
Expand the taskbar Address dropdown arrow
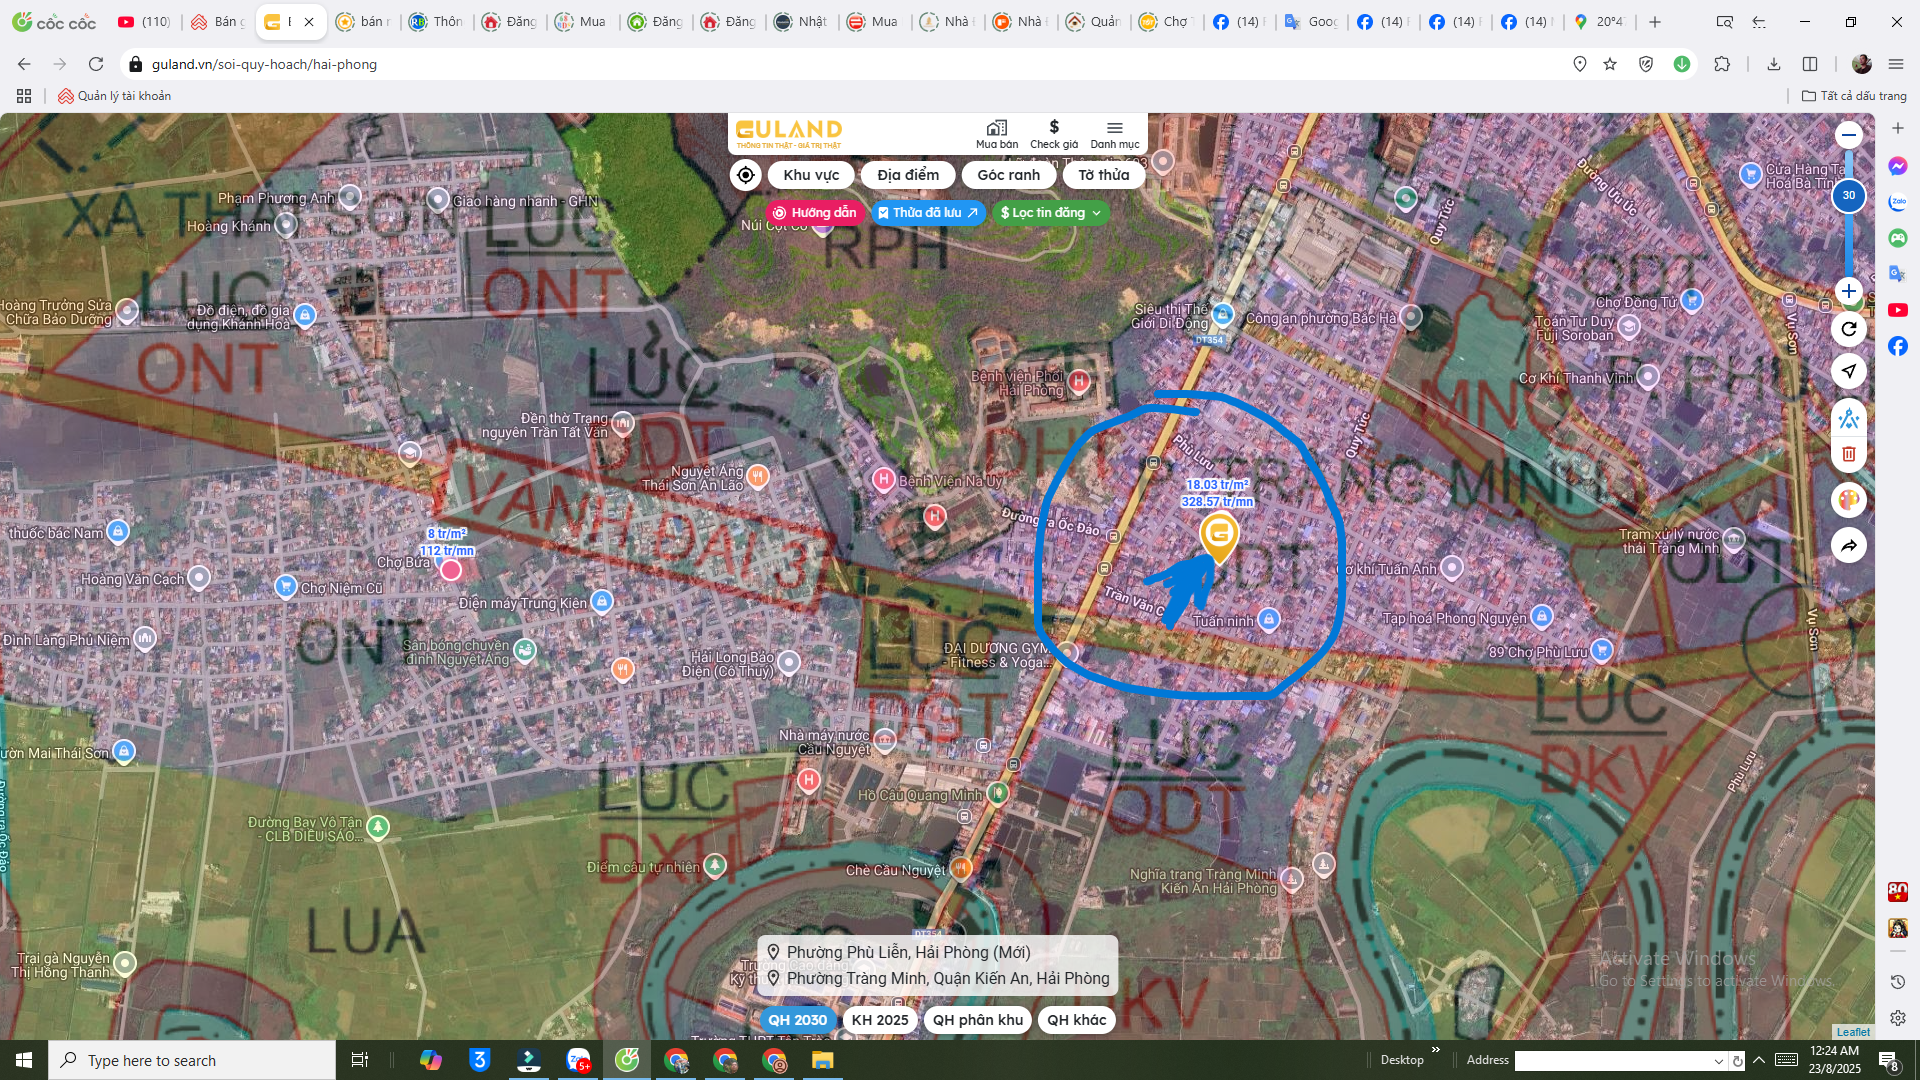click(x=1718, y=1061)
